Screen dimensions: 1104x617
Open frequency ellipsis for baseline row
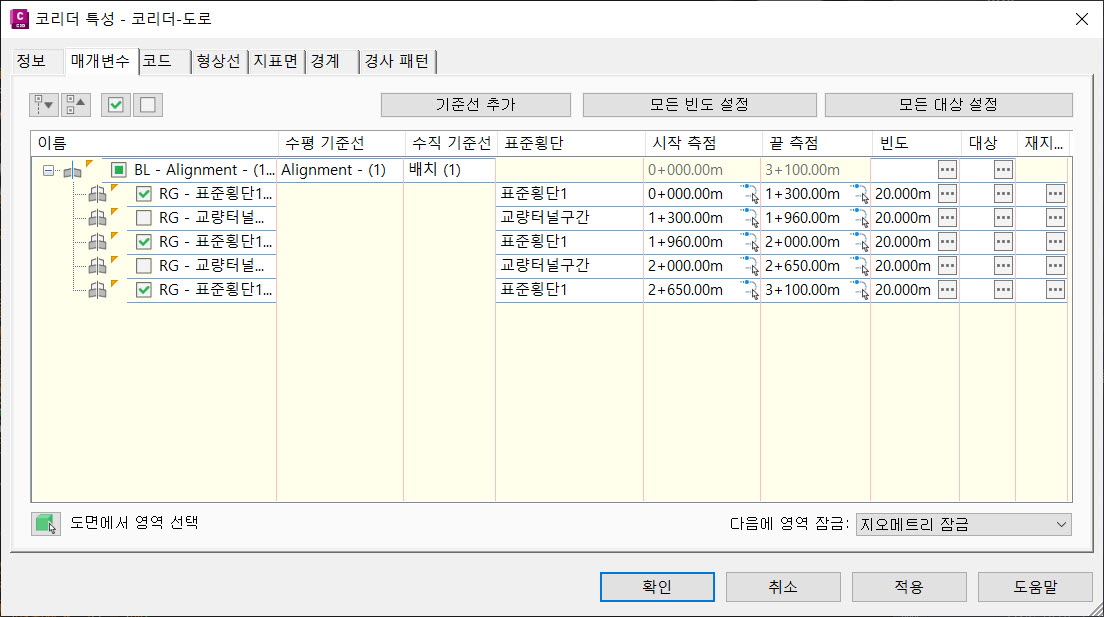(948, 170)
